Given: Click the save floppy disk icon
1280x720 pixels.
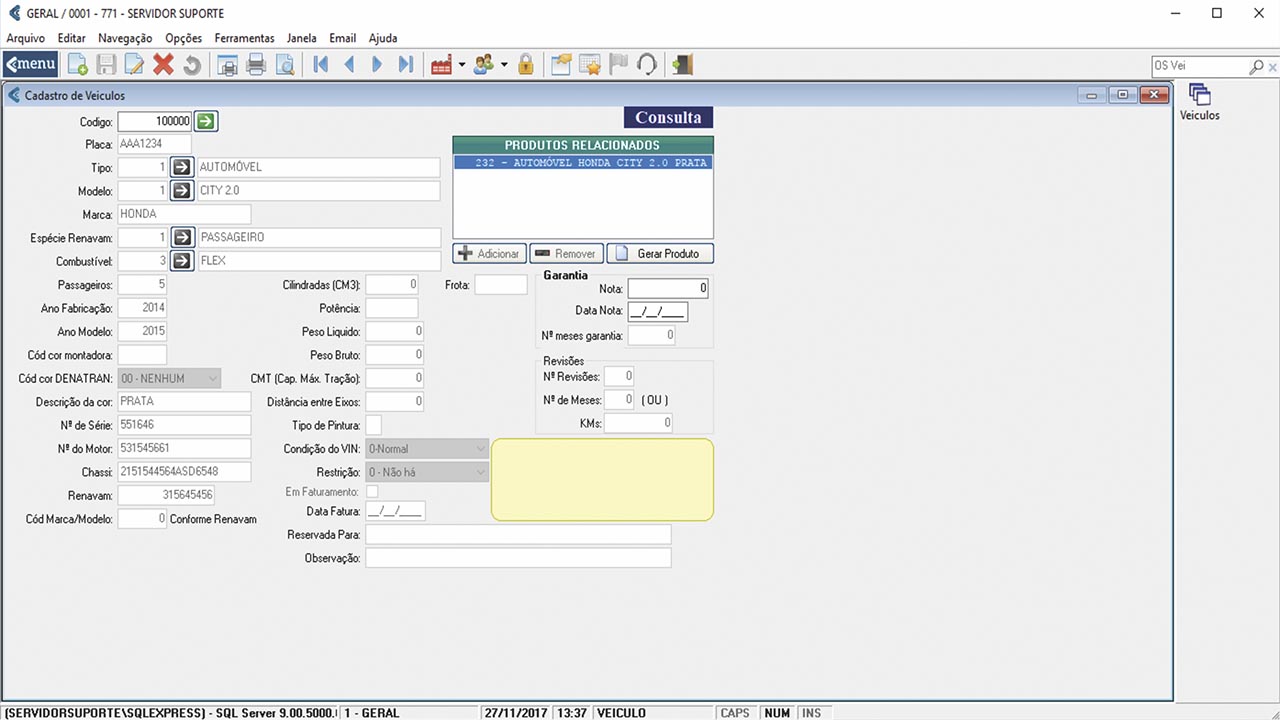Looking at the screenshot, I should [x=106, y=65].
